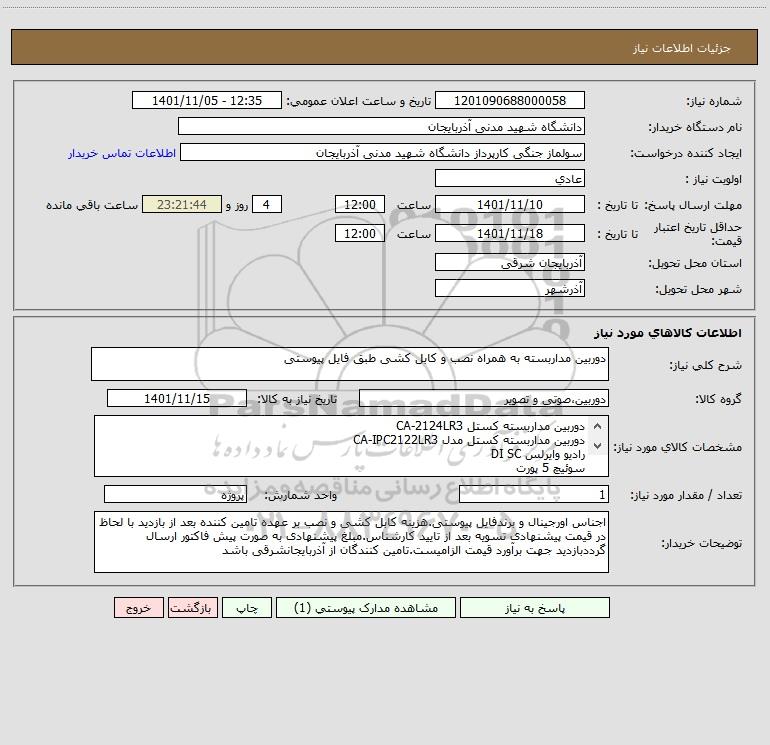Click price validity time field 12:00
The width and height of the screenshot is (770, 745).
tap(359, 234)
